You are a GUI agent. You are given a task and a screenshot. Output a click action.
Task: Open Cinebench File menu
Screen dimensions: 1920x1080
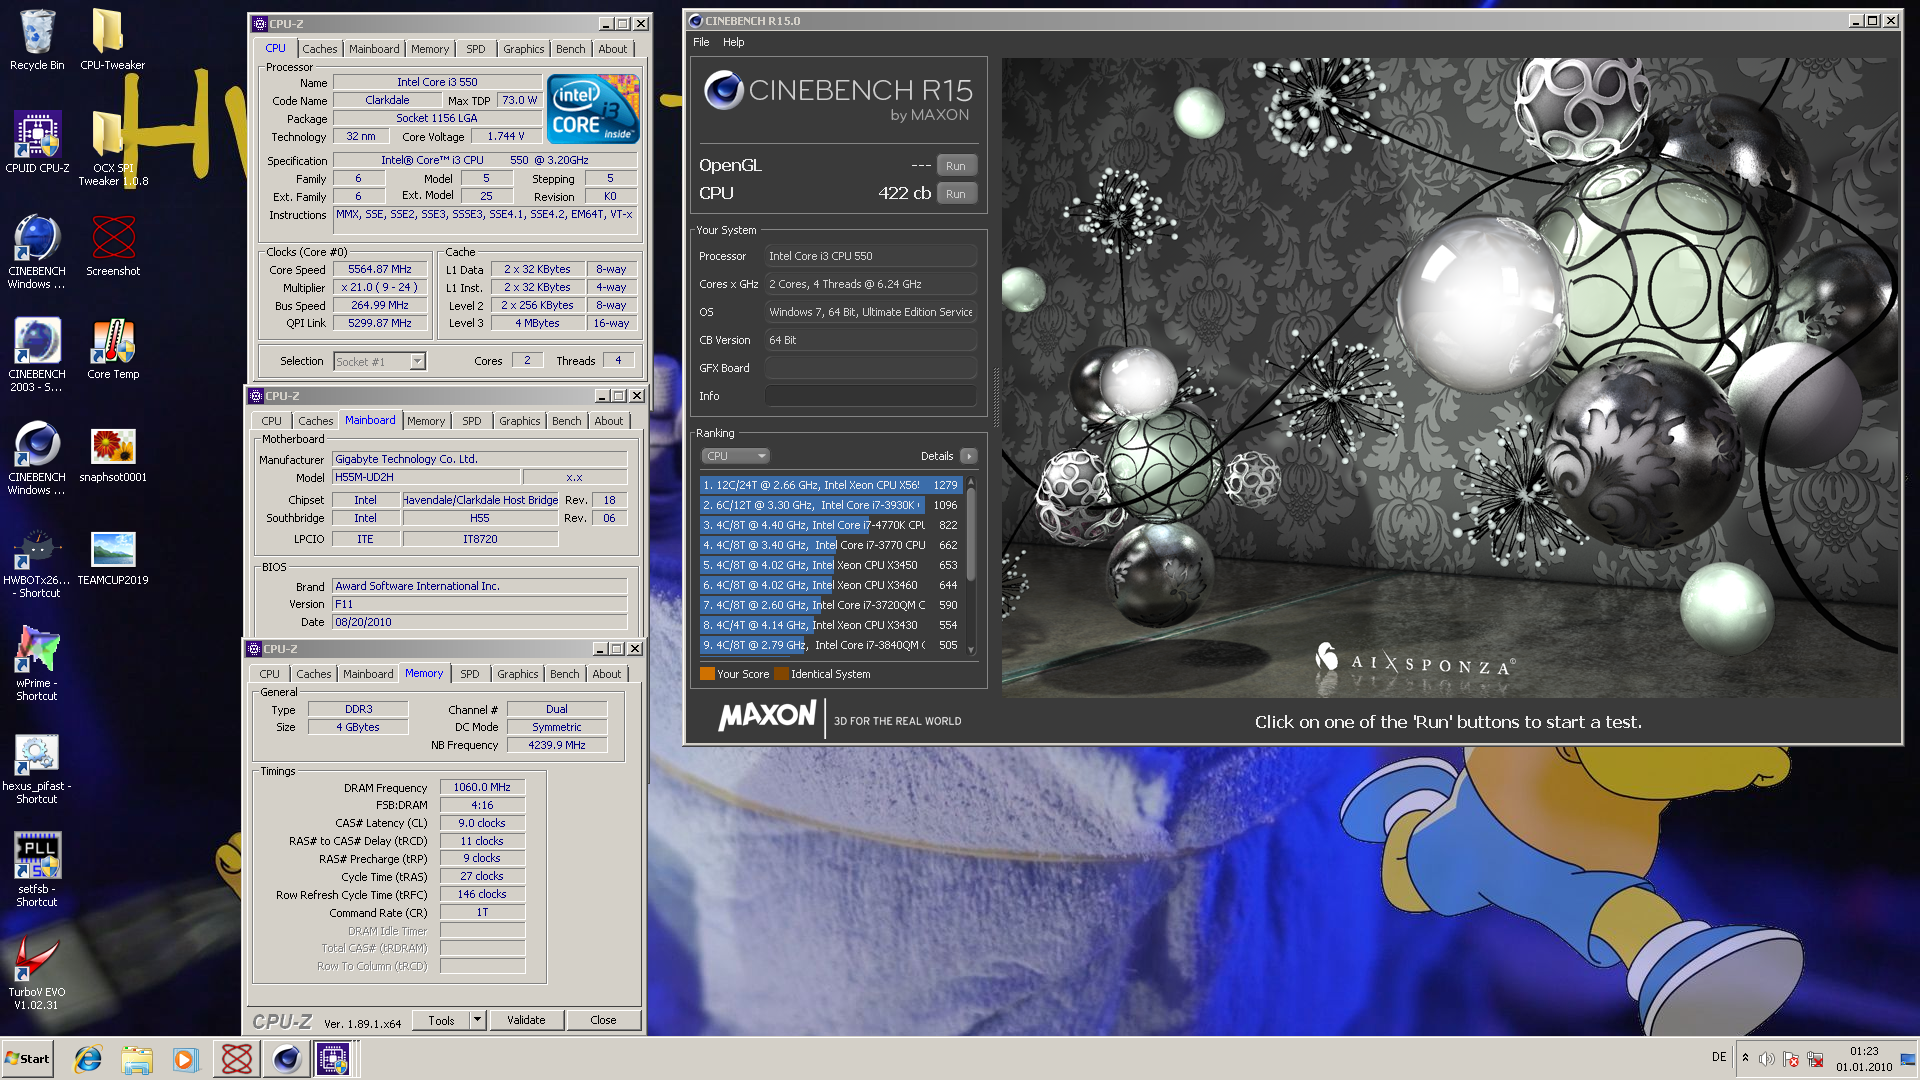click(x=701, y=42)
